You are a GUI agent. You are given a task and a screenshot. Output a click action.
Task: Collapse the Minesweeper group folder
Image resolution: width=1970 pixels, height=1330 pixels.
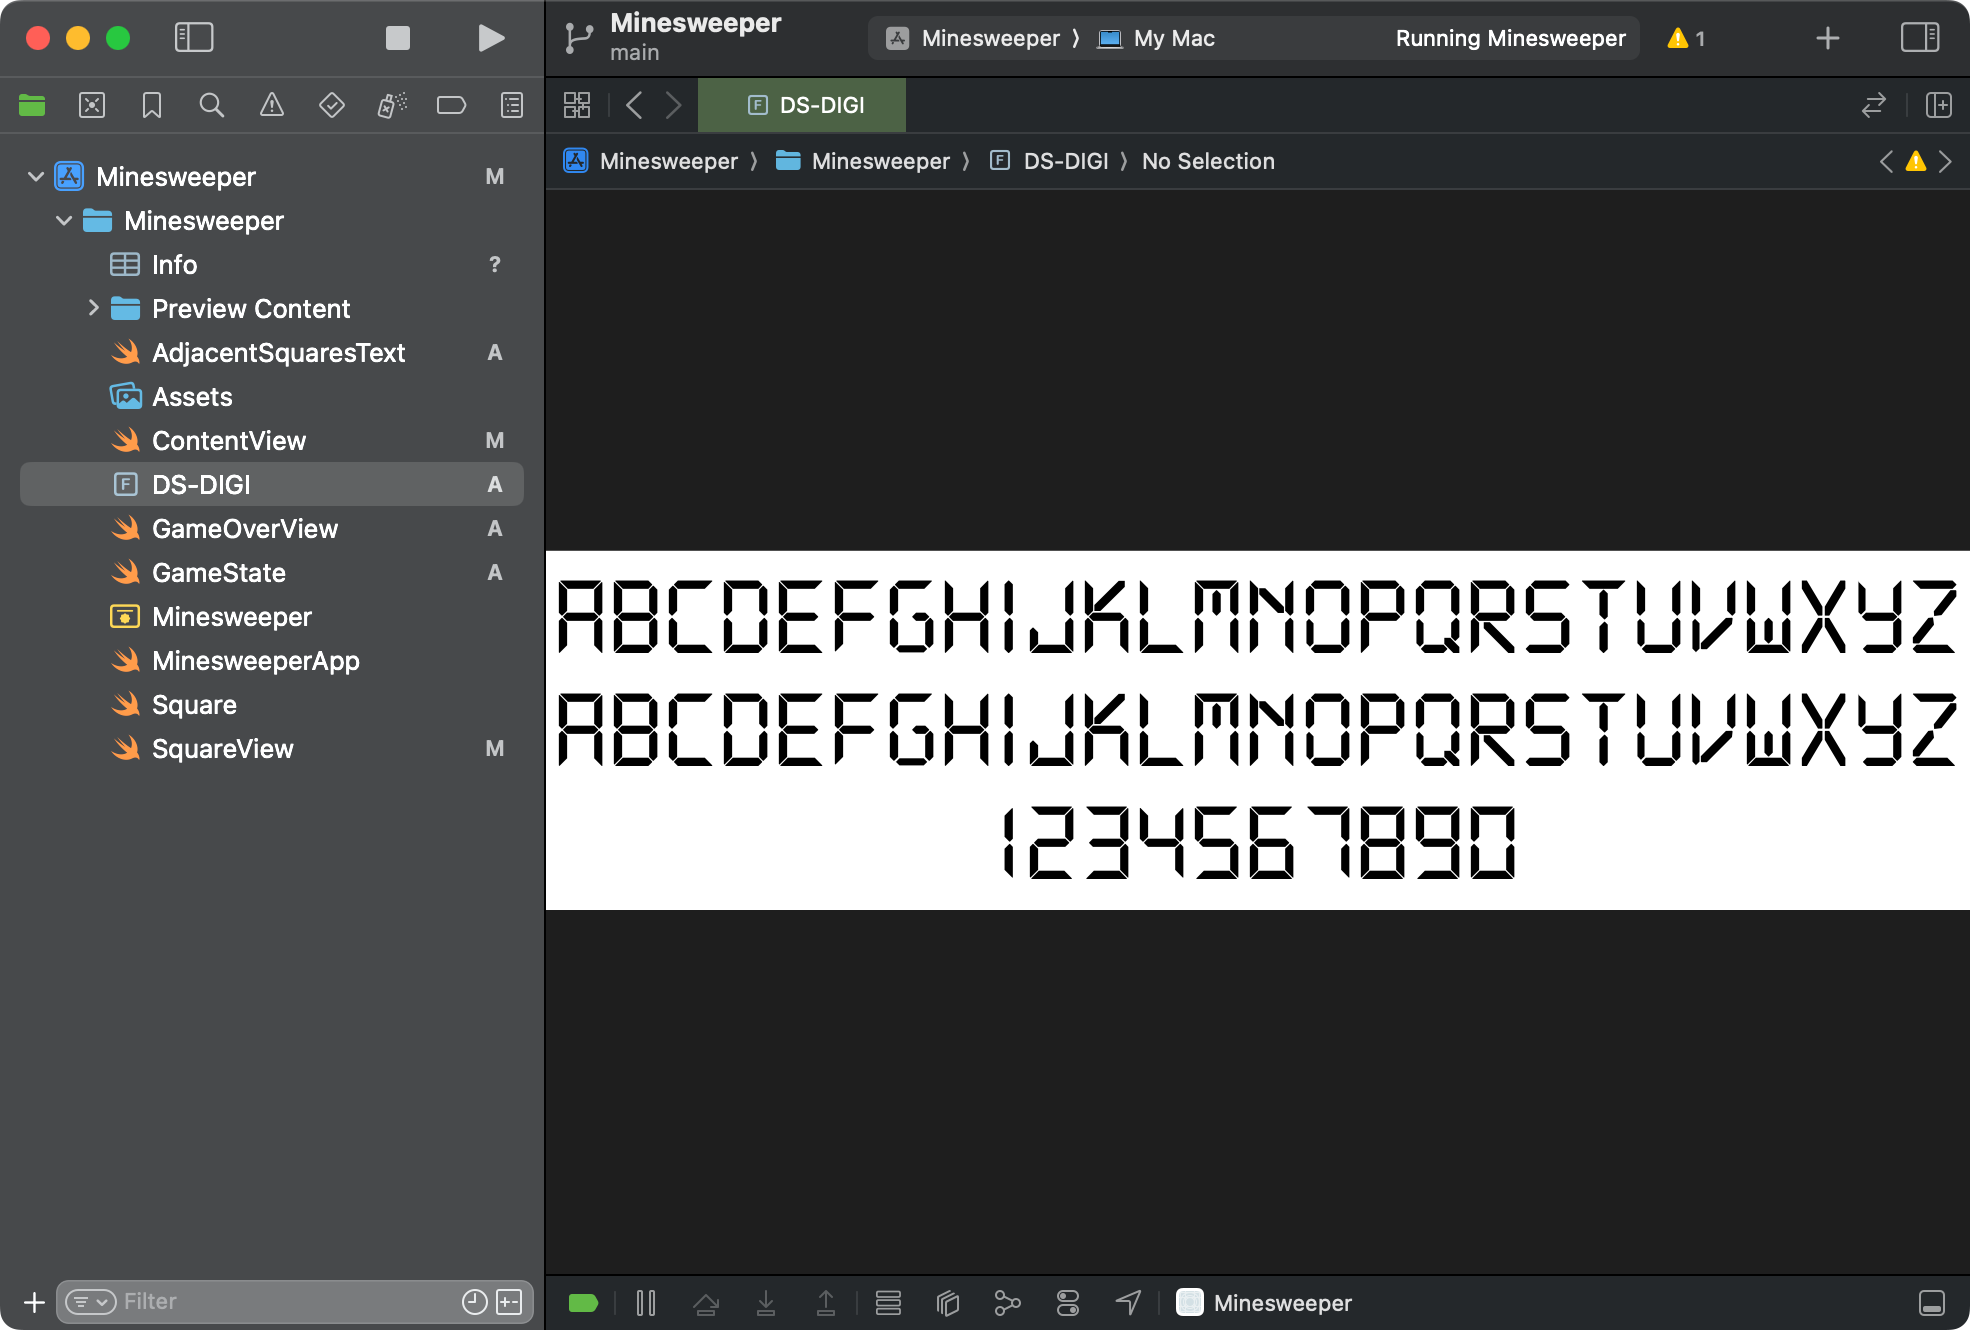click(64, 220)
